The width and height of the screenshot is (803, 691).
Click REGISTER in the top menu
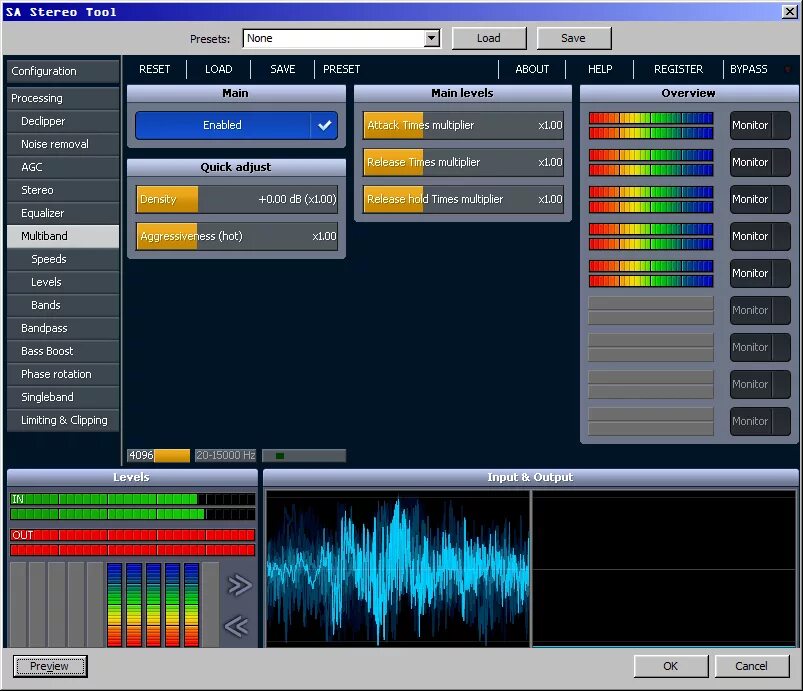679,69
